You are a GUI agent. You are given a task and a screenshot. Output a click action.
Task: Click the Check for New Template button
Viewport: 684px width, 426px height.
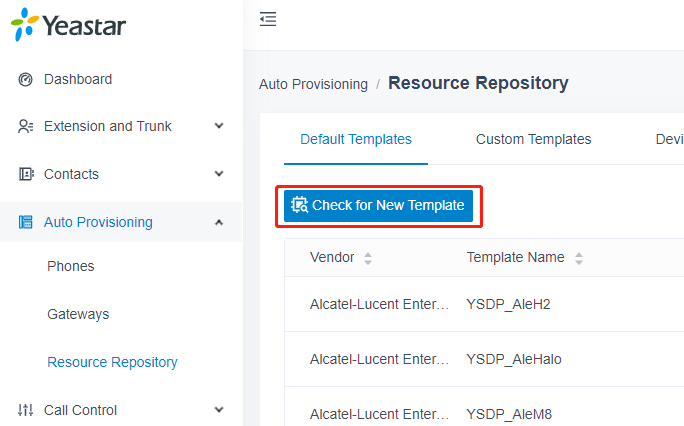coord(378,205)
